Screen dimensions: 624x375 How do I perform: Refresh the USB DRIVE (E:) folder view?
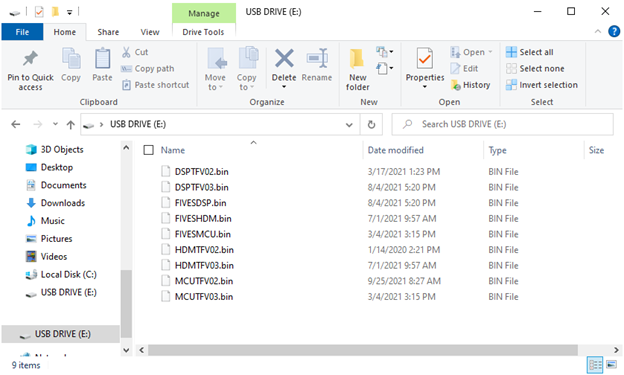click(371, 125)
